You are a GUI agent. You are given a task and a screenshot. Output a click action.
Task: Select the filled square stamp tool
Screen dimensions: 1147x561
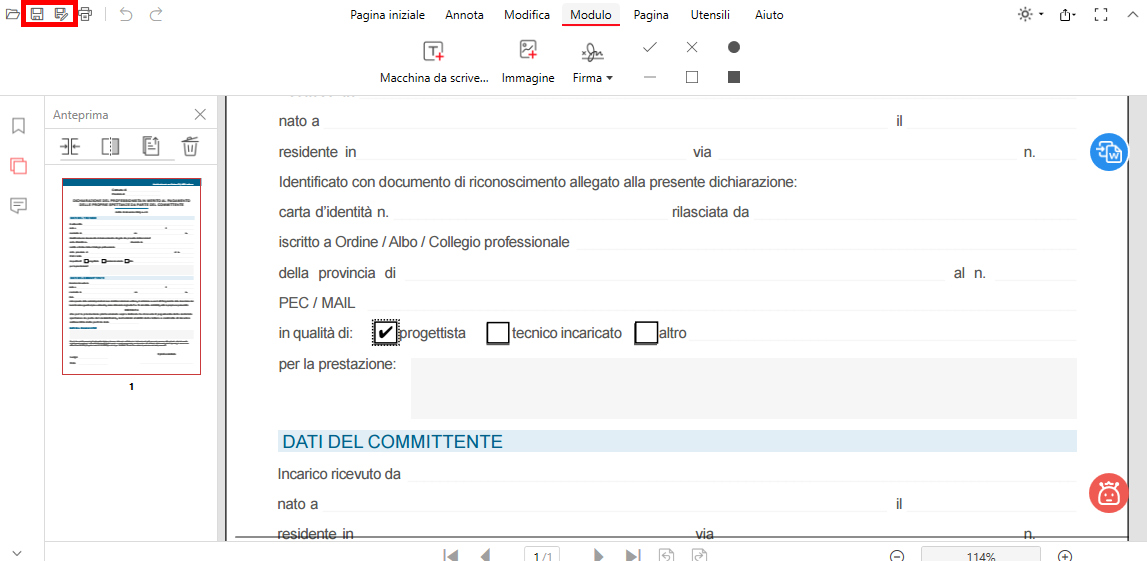click(x=734, y=77)
